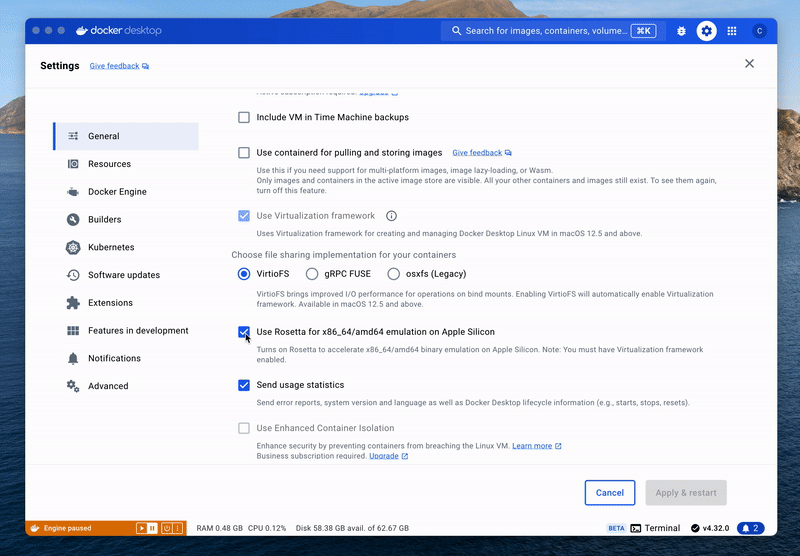This screenshot has width=800, height=556.
Task: Open the apps grid icon
Action: [x=732, y=31]
